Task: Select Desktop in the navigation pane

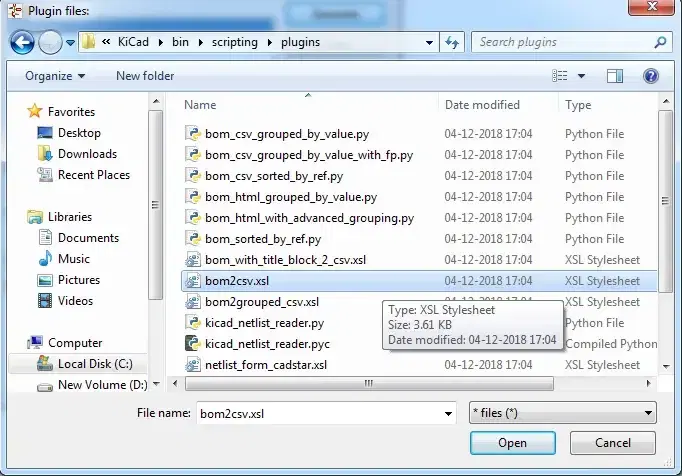Action: coord(79,133)
